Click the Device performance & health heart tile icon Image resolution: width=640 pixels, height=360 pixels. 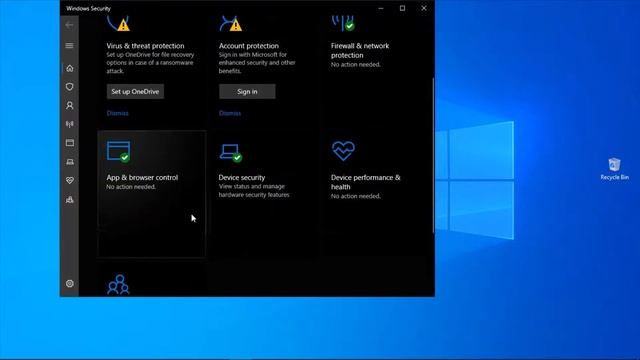(x=343, y=151)
